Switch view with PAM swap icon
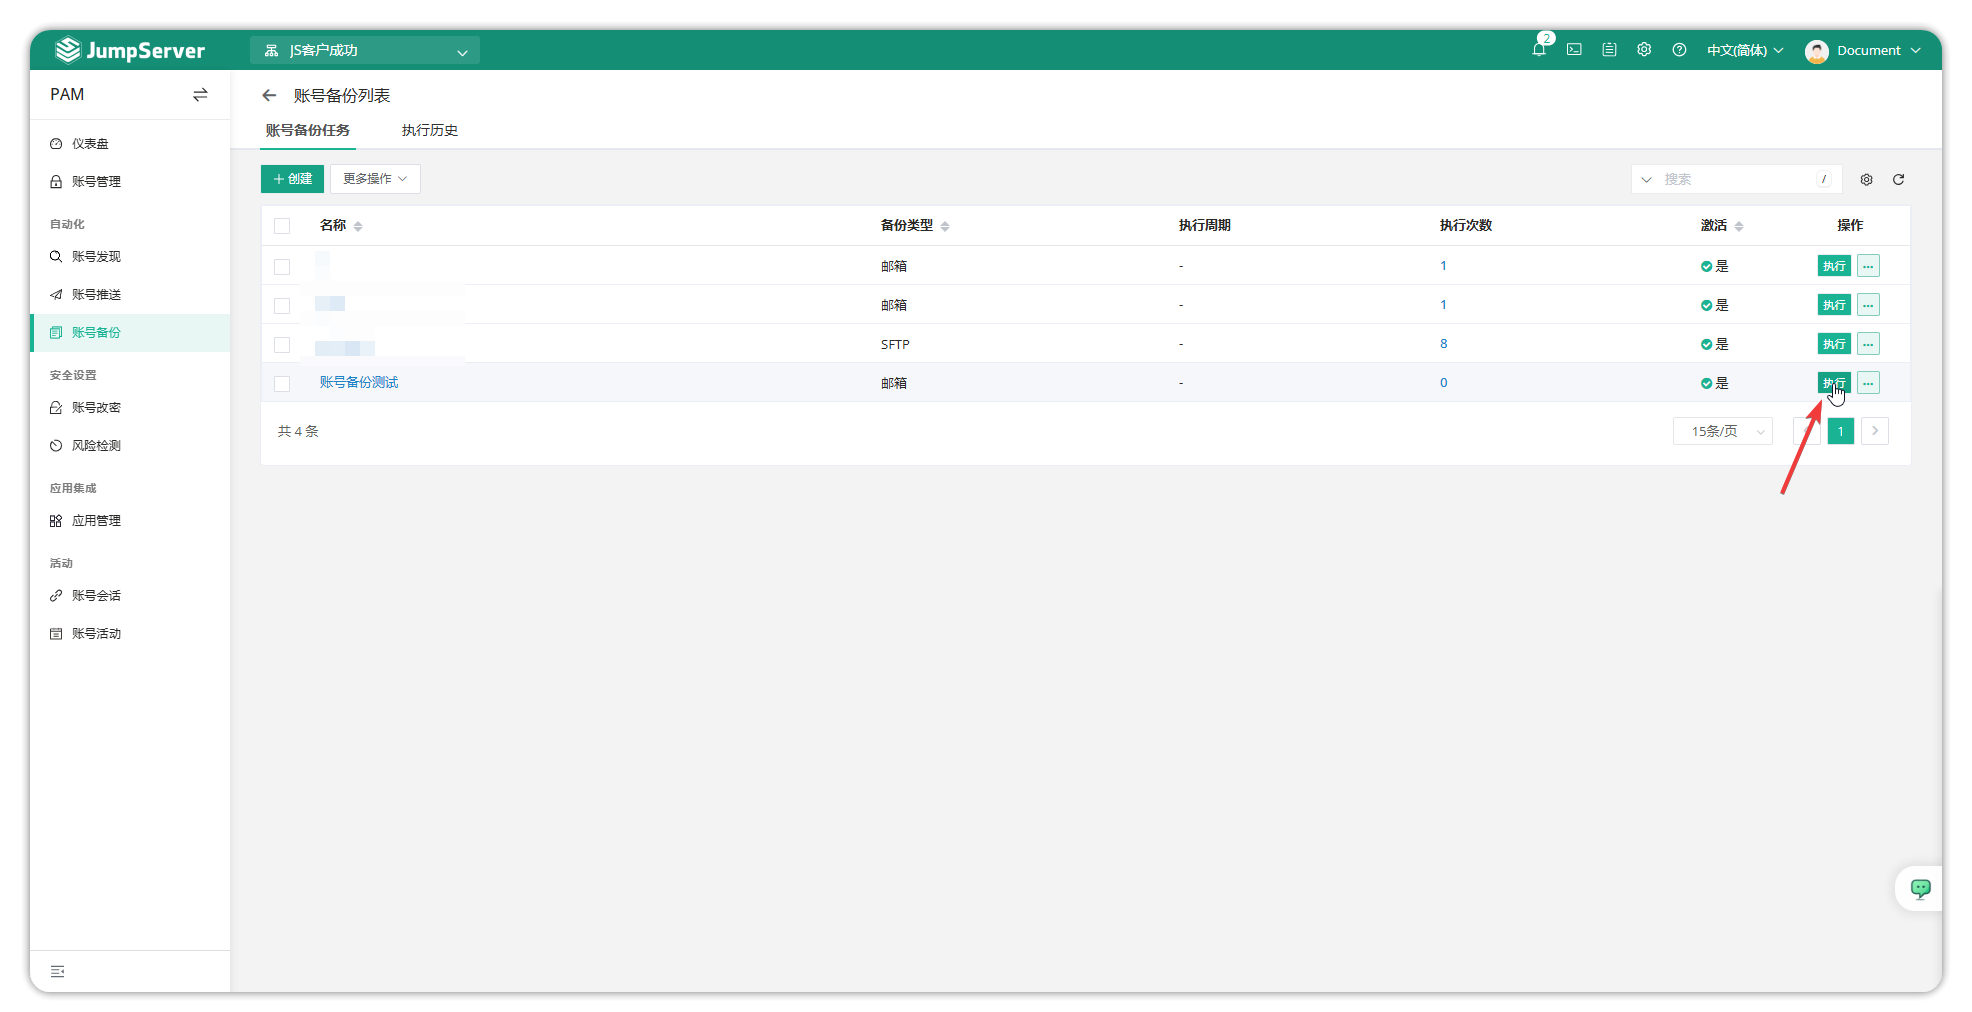Image resolution: width=1972 pixels, height=1012 pixels. tap(200, 95)
